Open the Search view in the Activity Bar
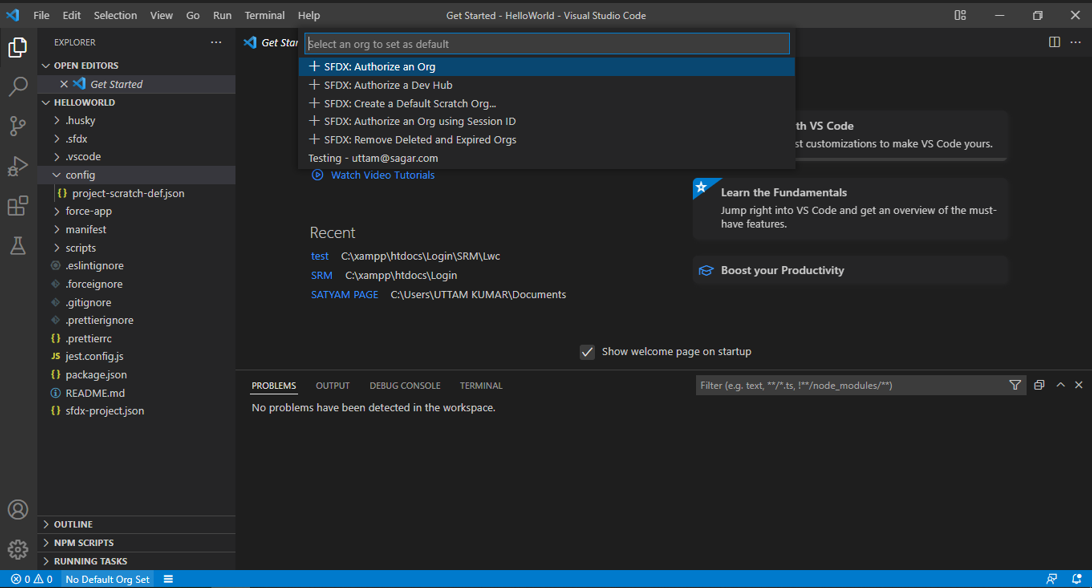This screenshot has height=588, width=1092. (17, 87)
